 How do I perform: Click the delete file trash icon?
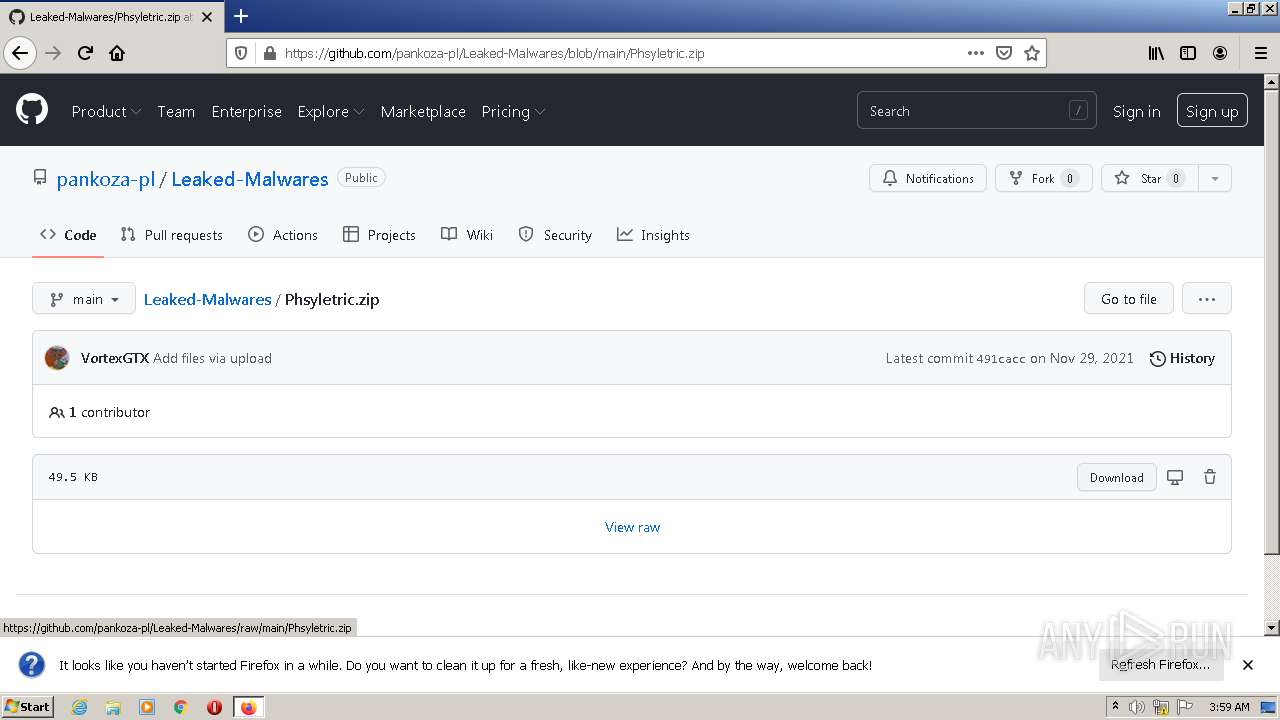coord(1210,477)
